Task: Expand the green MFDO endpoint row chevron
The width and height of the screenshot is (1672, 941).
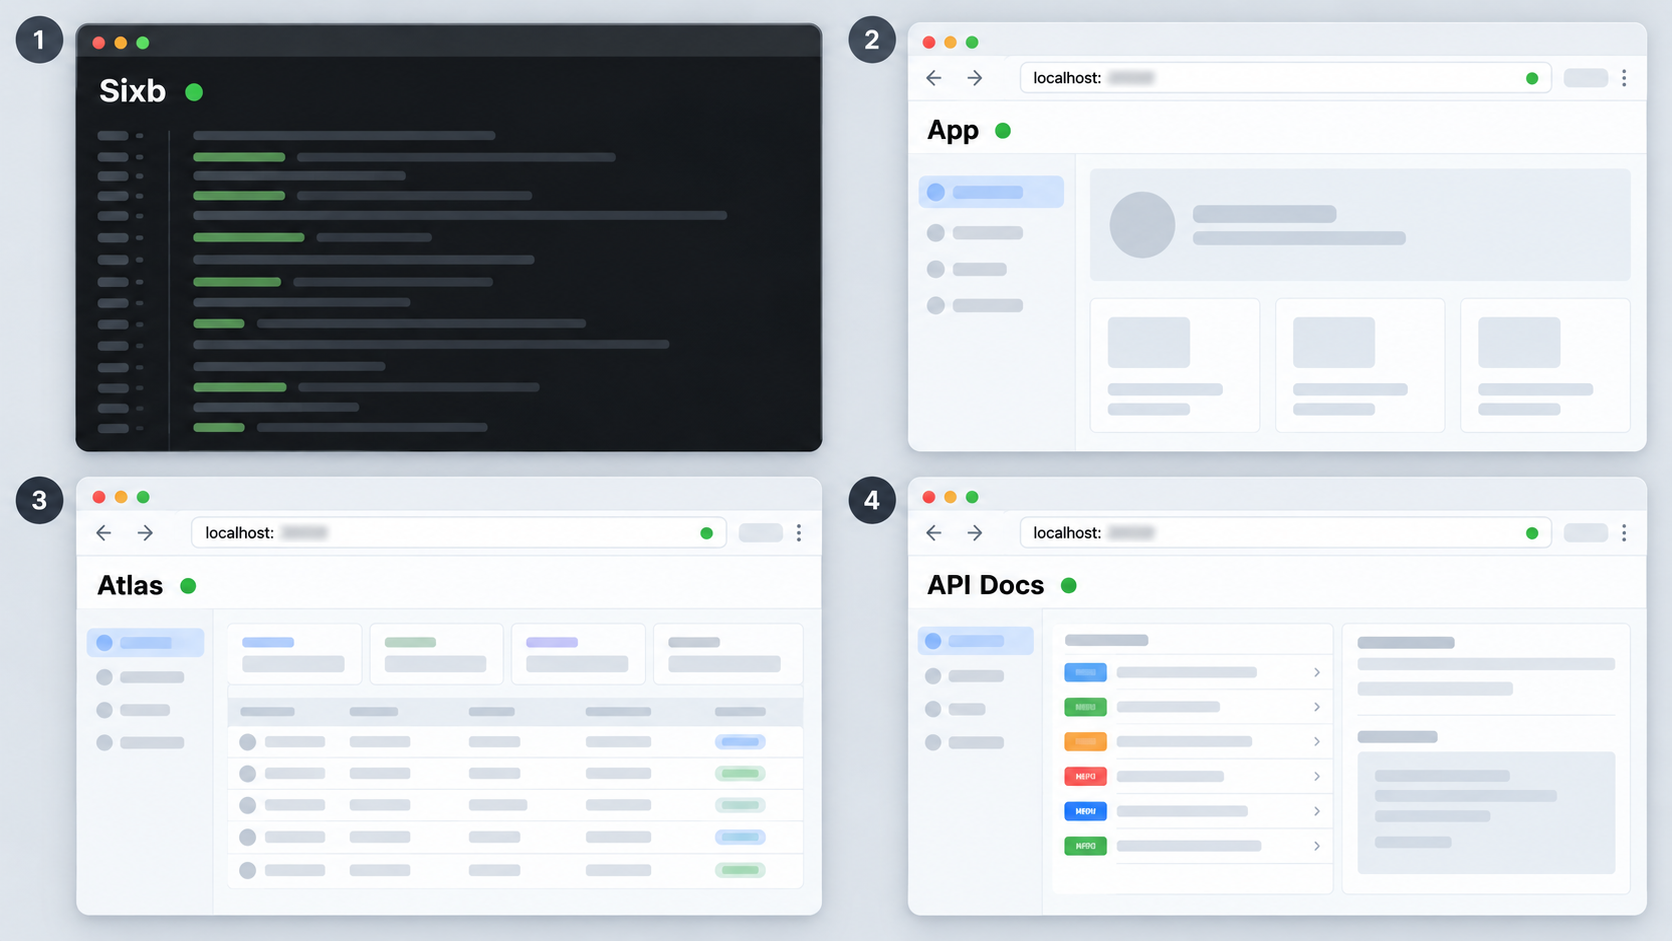Action: coord(1317,846)
